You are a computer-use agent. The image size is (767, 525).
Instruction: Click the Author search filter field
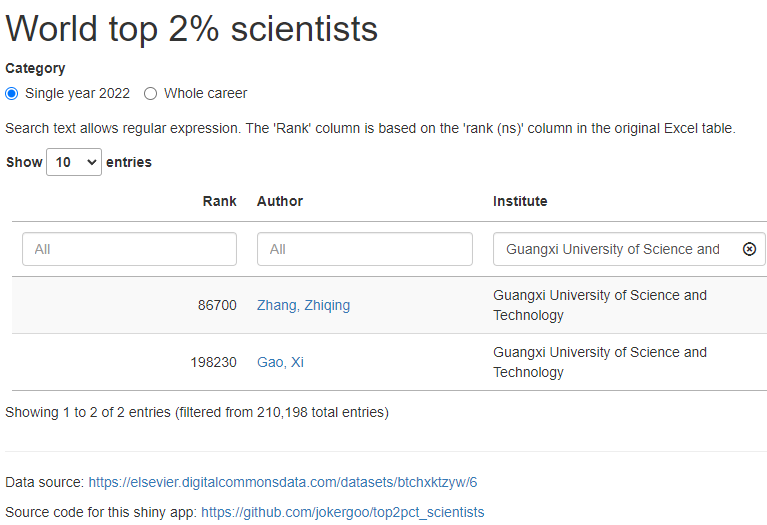pos(364,249)
